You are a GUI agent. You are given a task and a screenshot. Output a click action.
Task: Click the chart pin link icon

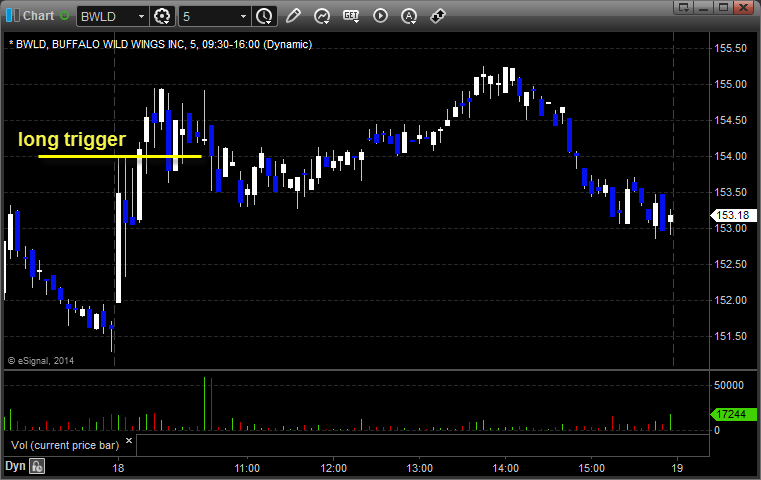coord(438,16)
